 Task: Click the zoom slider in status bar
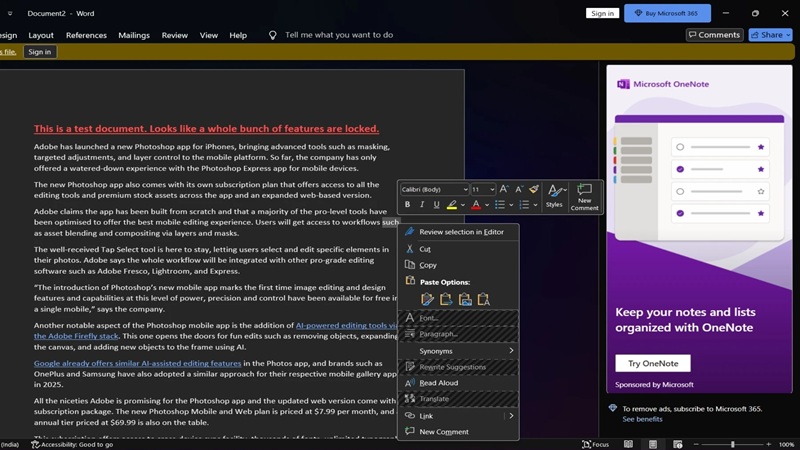(x=733, y=444)
